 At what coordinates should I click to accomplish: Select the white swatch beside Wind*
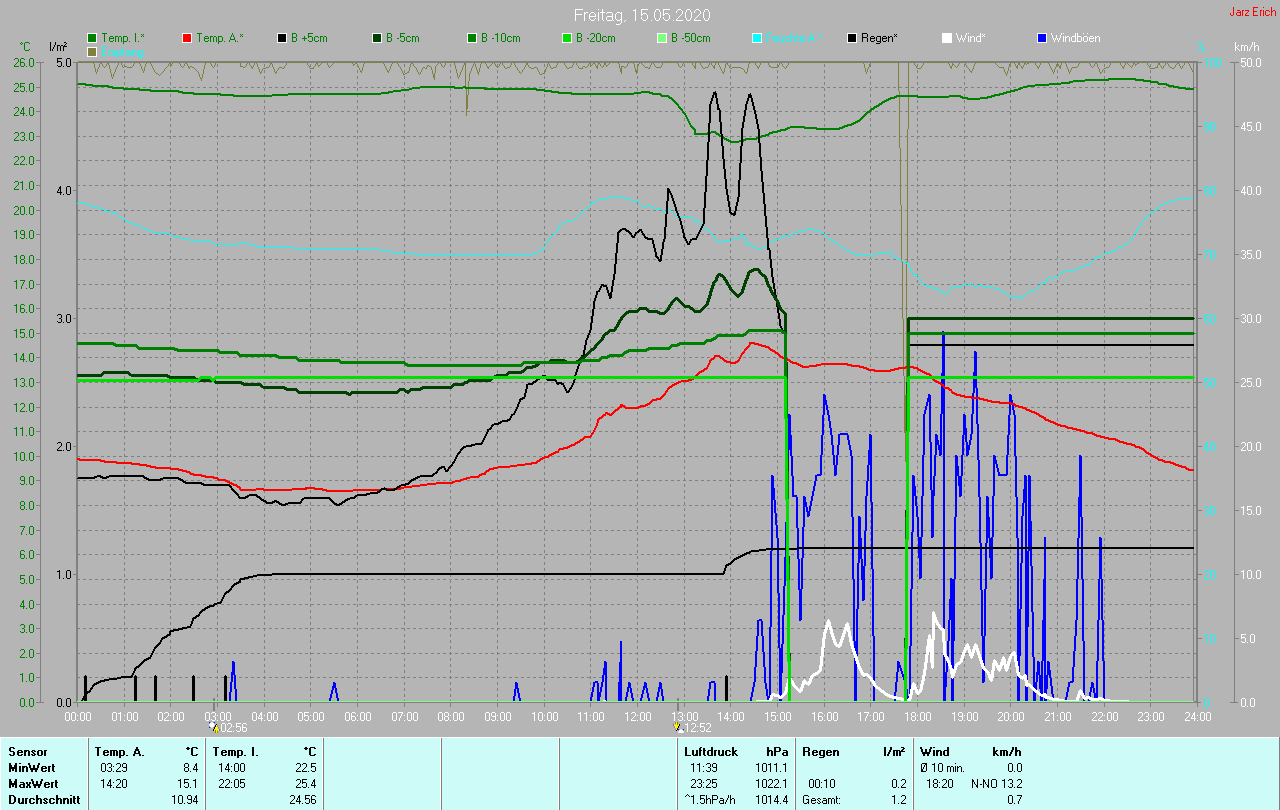(x=947, y=38)
